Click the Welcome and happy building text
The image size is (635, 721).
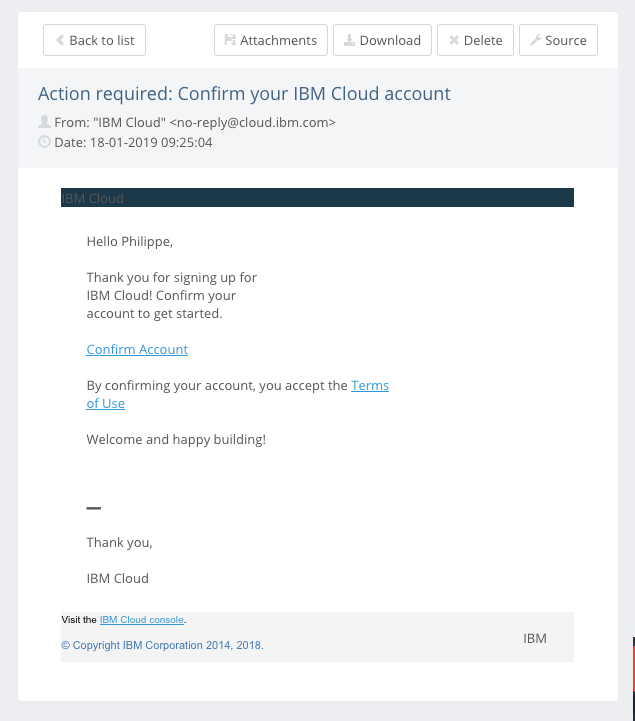(176, 439)
